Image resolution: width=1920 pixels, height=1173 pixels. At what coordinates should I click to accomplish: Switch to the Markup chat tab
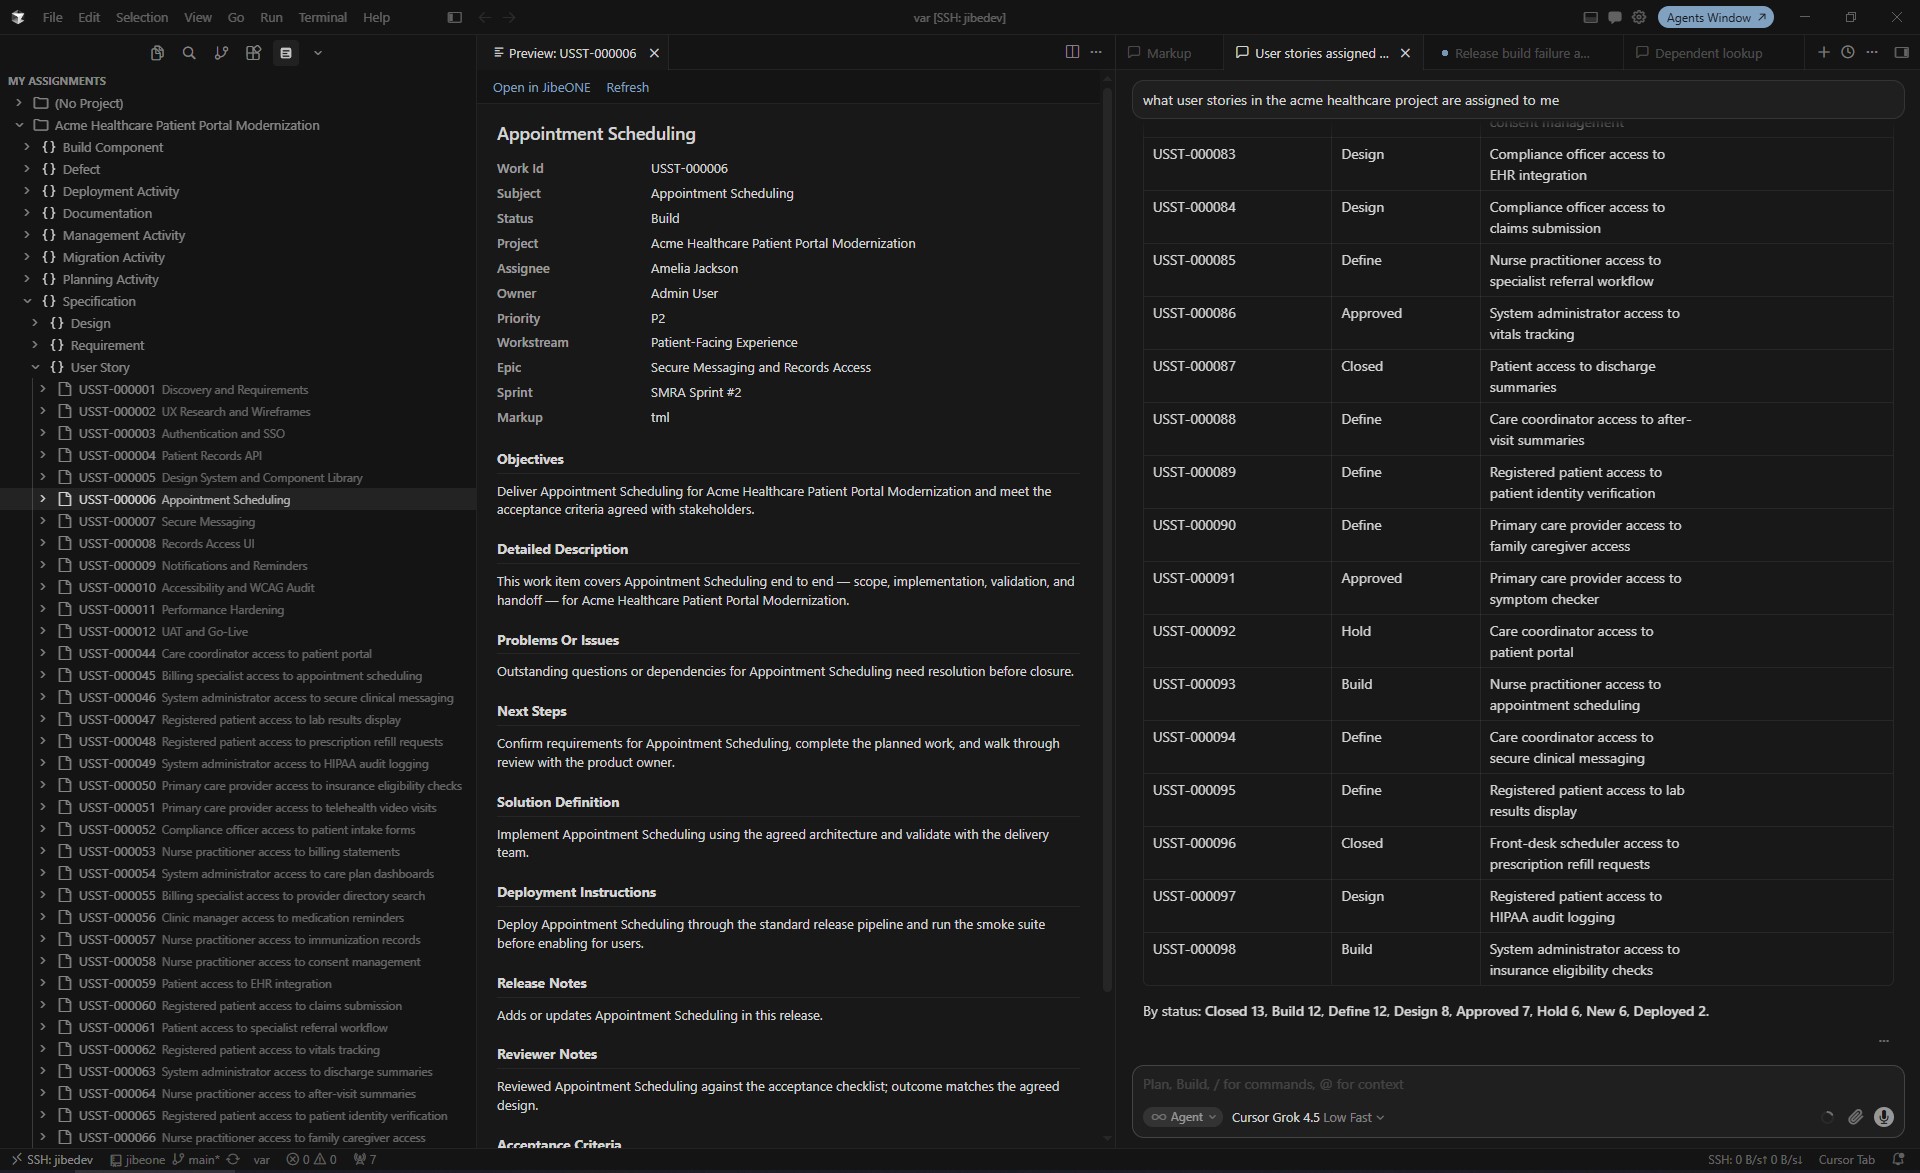point(1167,53)
